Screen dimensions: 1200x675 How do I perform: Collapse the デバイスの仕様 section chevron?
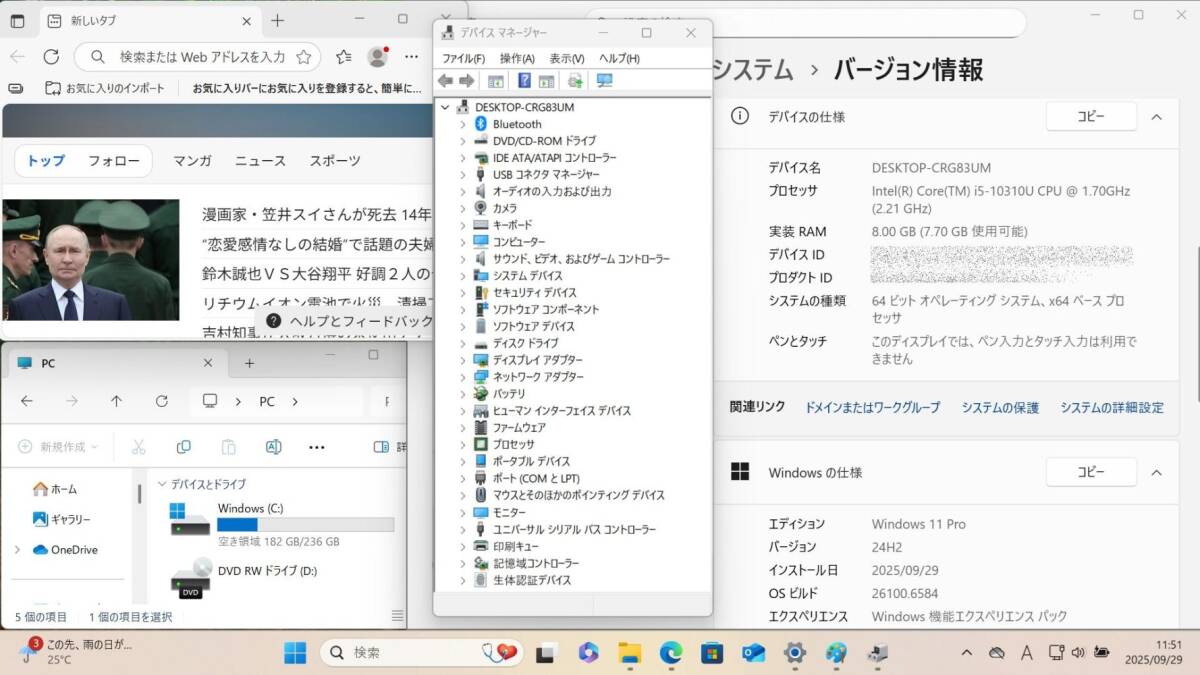pyautogui.click(x=1156, y=117)
